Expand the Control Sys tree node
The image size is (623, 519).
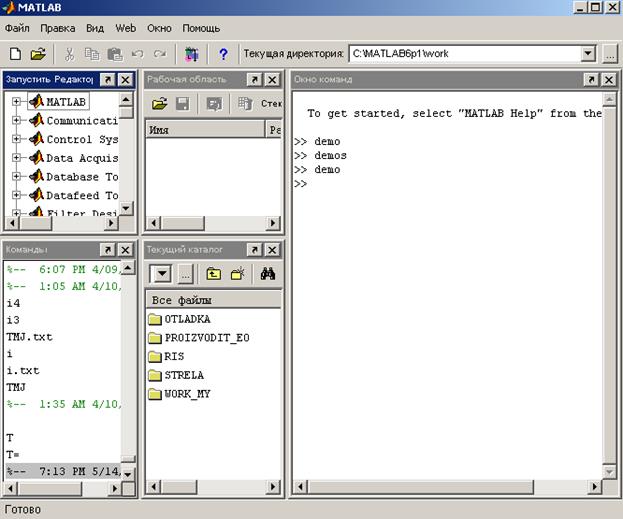(16, 139)
